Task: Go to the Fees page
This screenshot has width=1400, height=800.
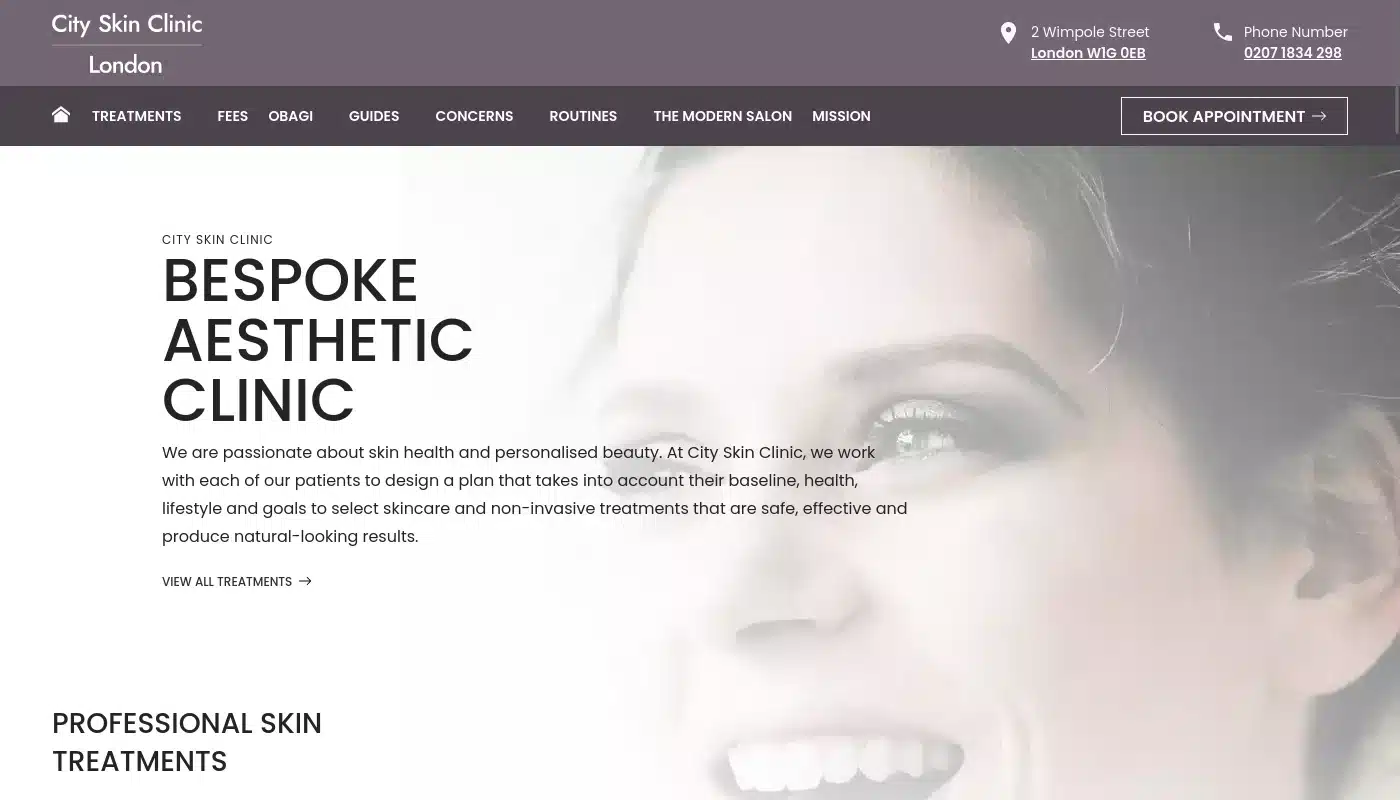Action: pyautogui.click(x=232, y=116)
